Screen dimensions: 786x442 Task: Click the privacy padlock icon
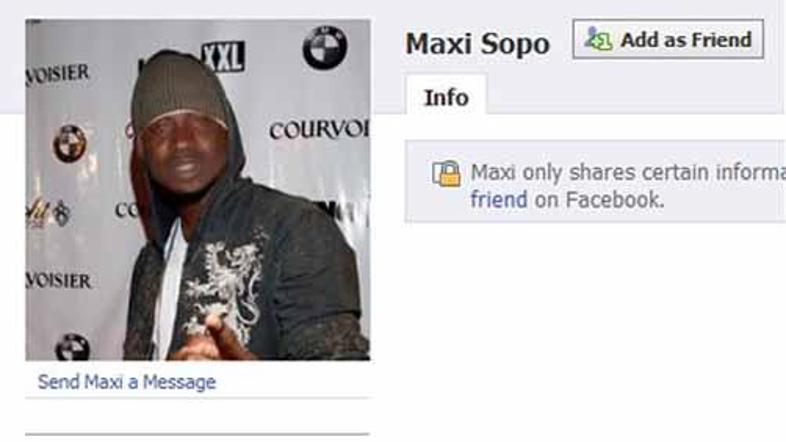tap(446, 174)
